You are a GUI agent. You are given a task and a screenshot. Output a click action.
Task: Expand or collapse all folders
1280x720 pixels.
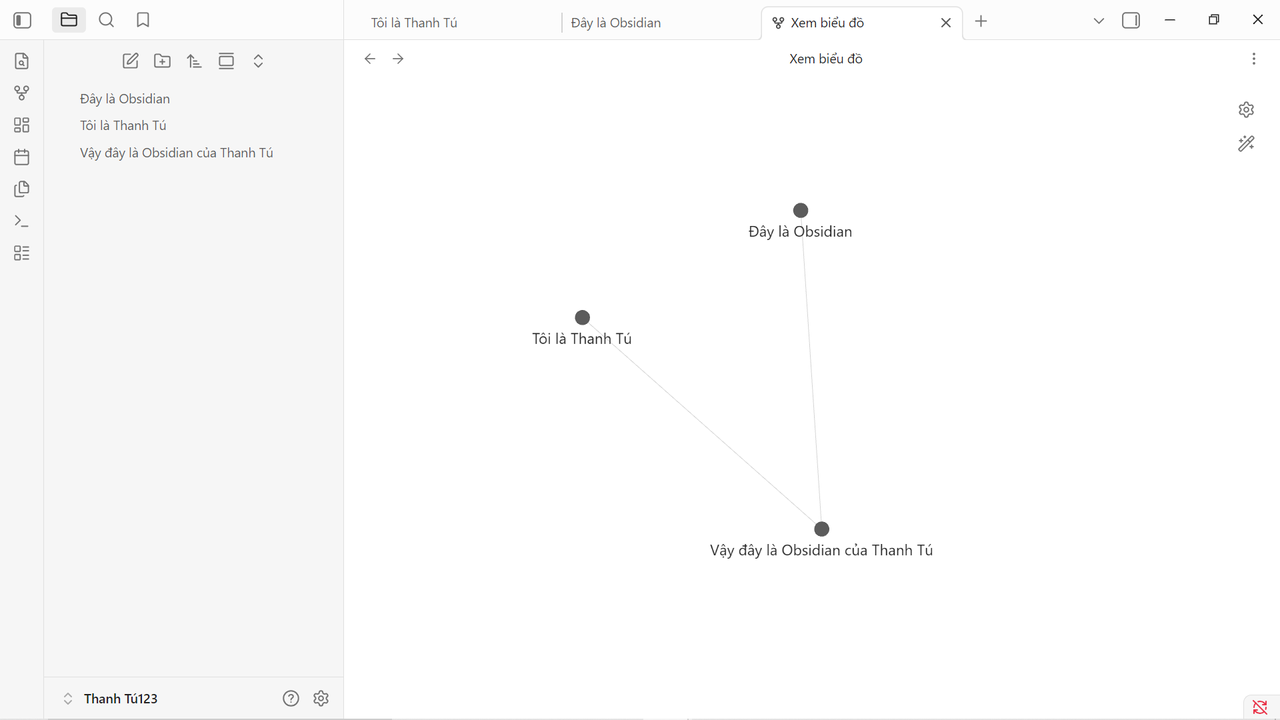tap(258, 61)
